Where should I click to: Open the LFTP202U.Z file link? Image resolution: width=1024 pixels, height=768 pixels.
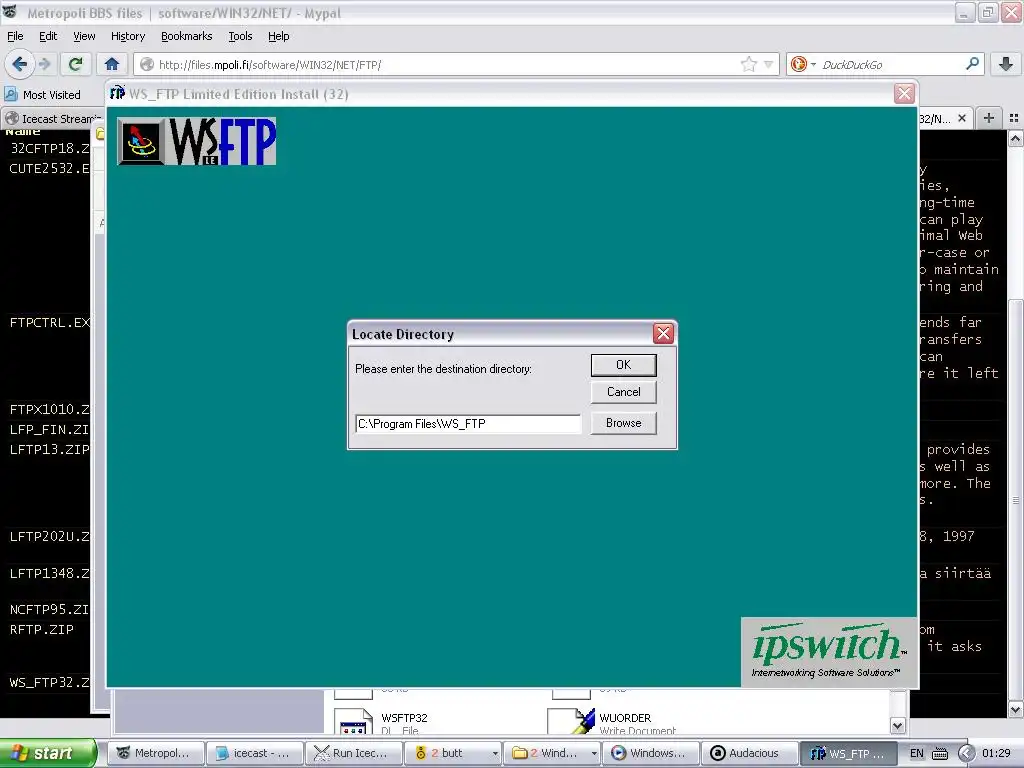pos(49,537)
